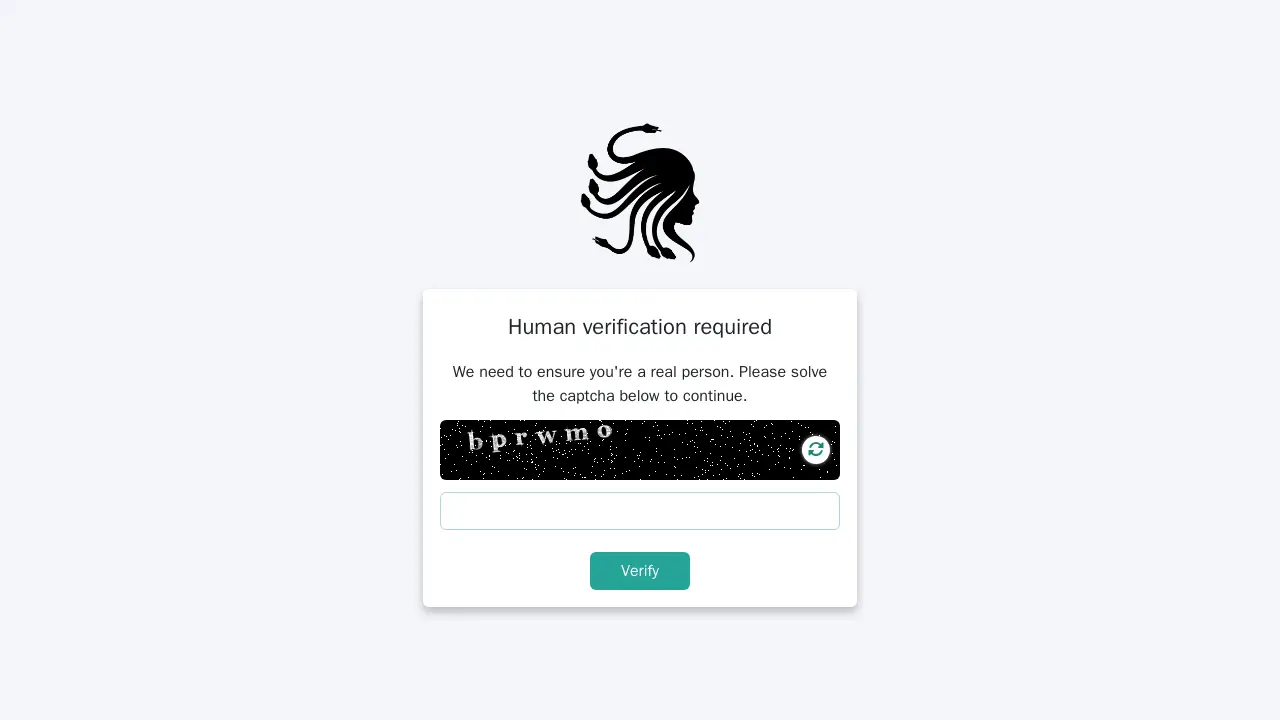Click the letter 'o' in captcha image
The height and width of the screenshot is (720, 1280).
click(x=604, y=431)
